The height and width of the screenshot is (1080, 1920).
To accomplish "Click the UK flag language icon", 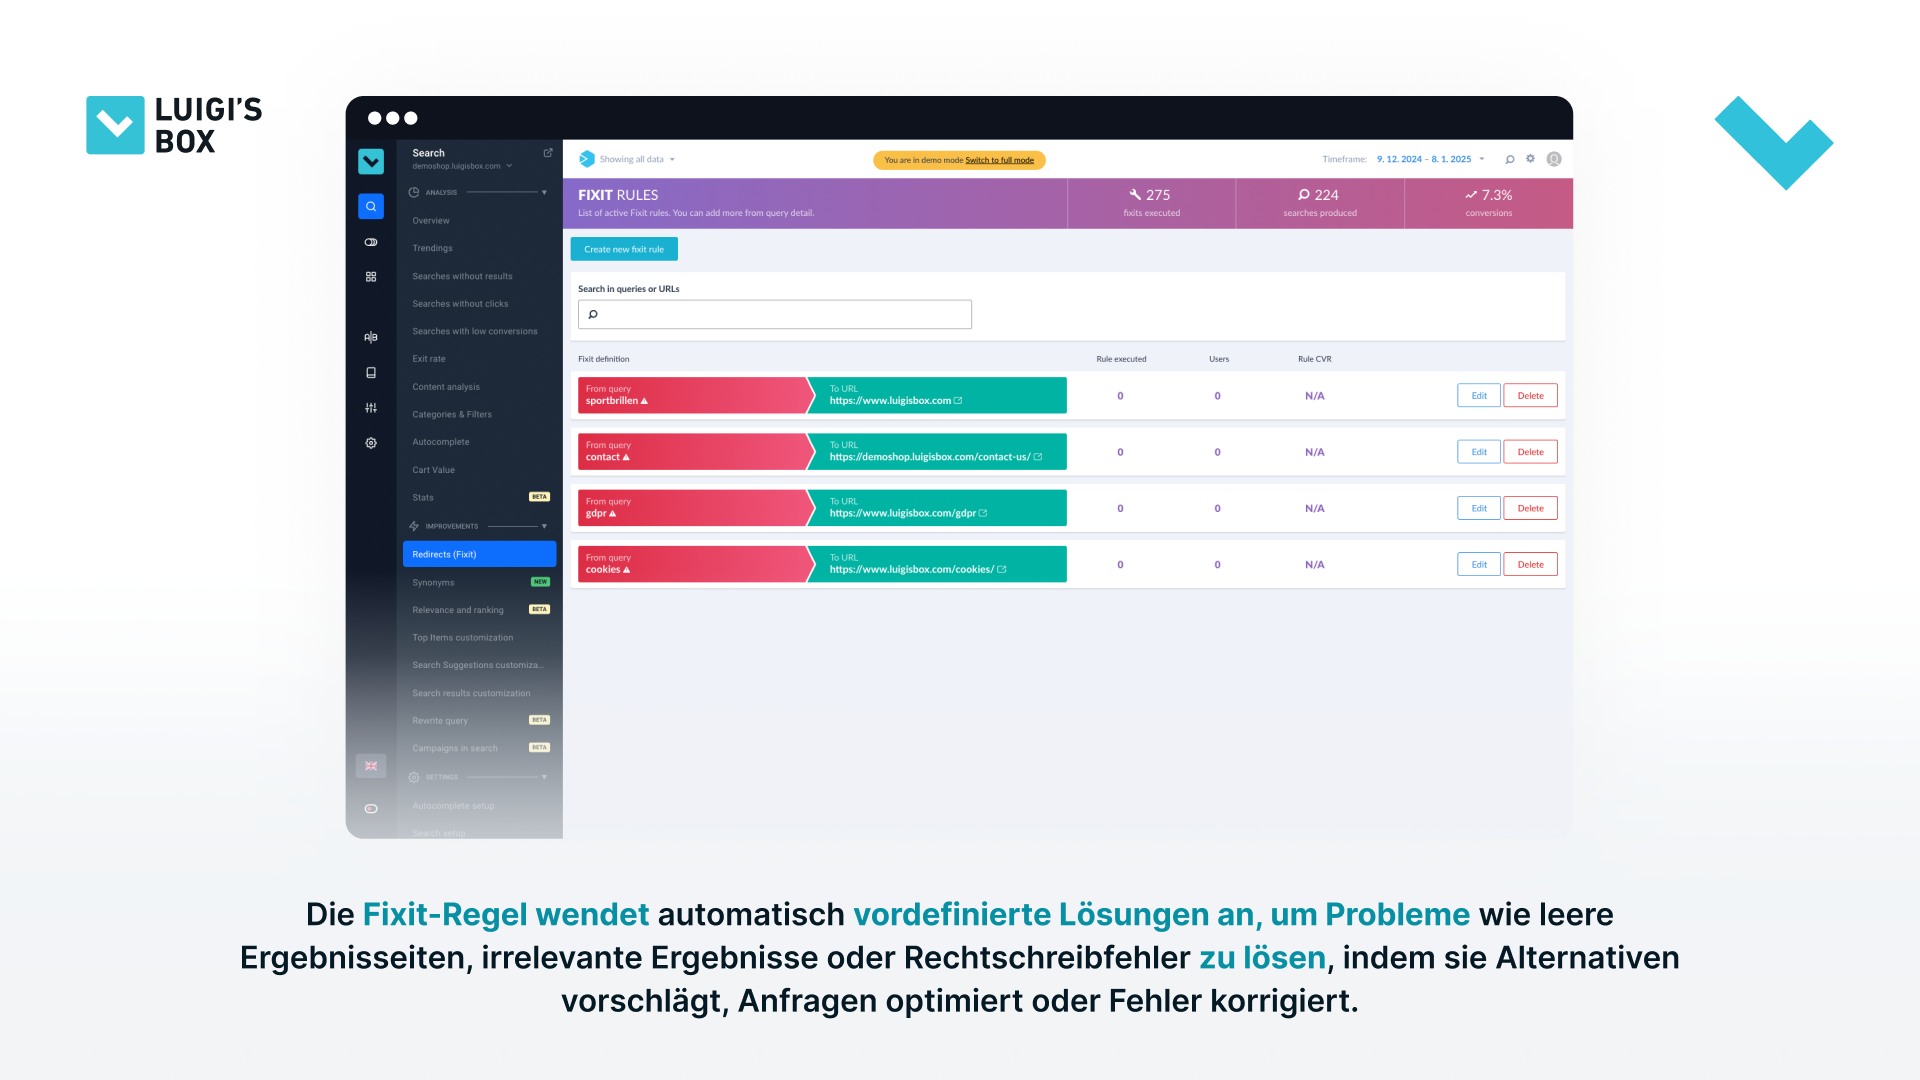I will pos(371,766).
